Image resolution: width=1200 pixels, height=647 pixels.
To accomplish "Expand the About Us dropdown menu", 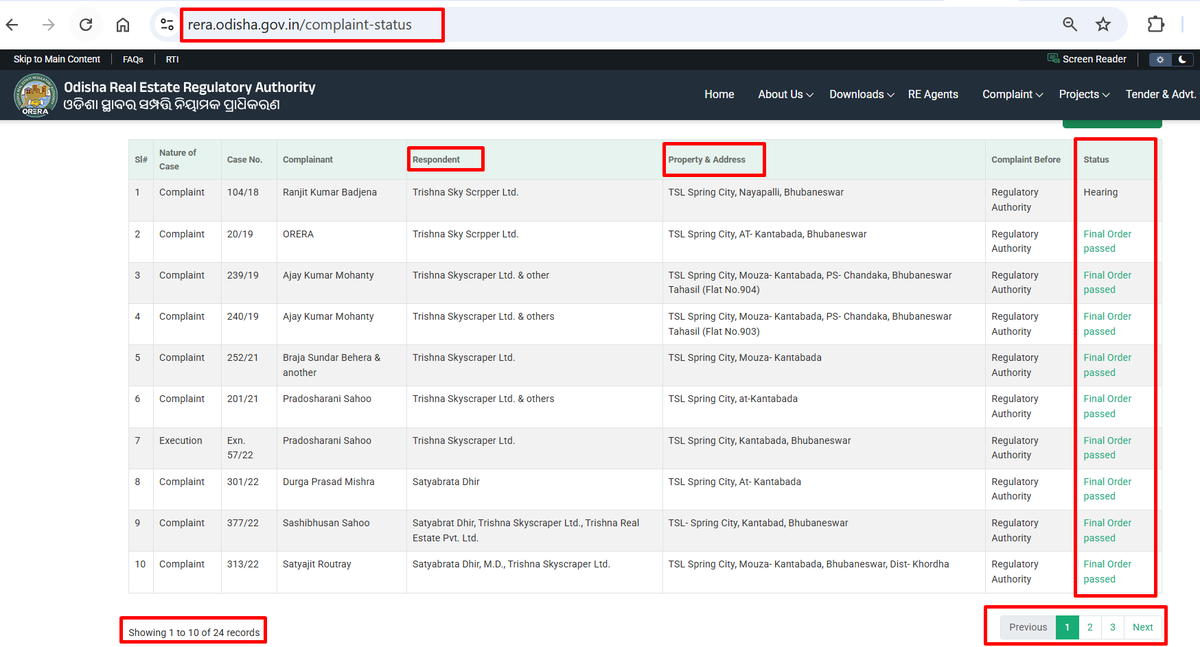I will (x=785, y=94).
